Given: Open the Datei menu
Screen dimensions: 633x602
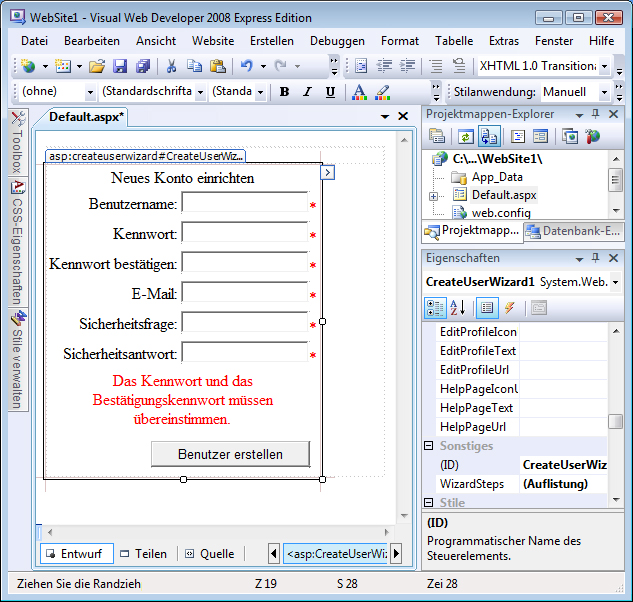Looking at the screenshot, I should tap(34, 41).
